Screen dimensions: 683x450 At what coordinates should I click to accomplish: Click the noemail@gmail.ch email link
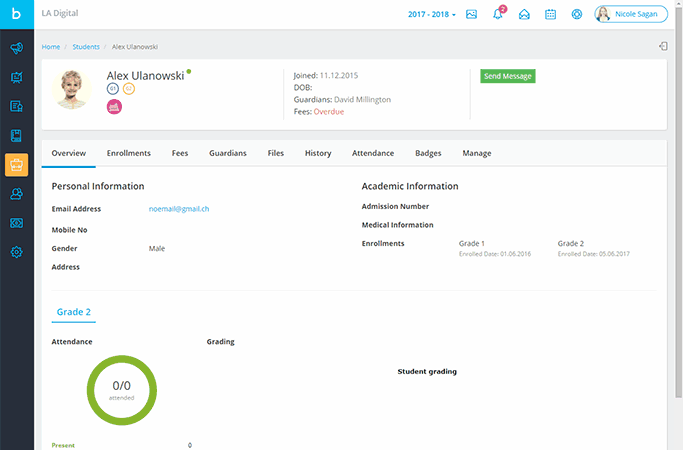click(179, 208)
